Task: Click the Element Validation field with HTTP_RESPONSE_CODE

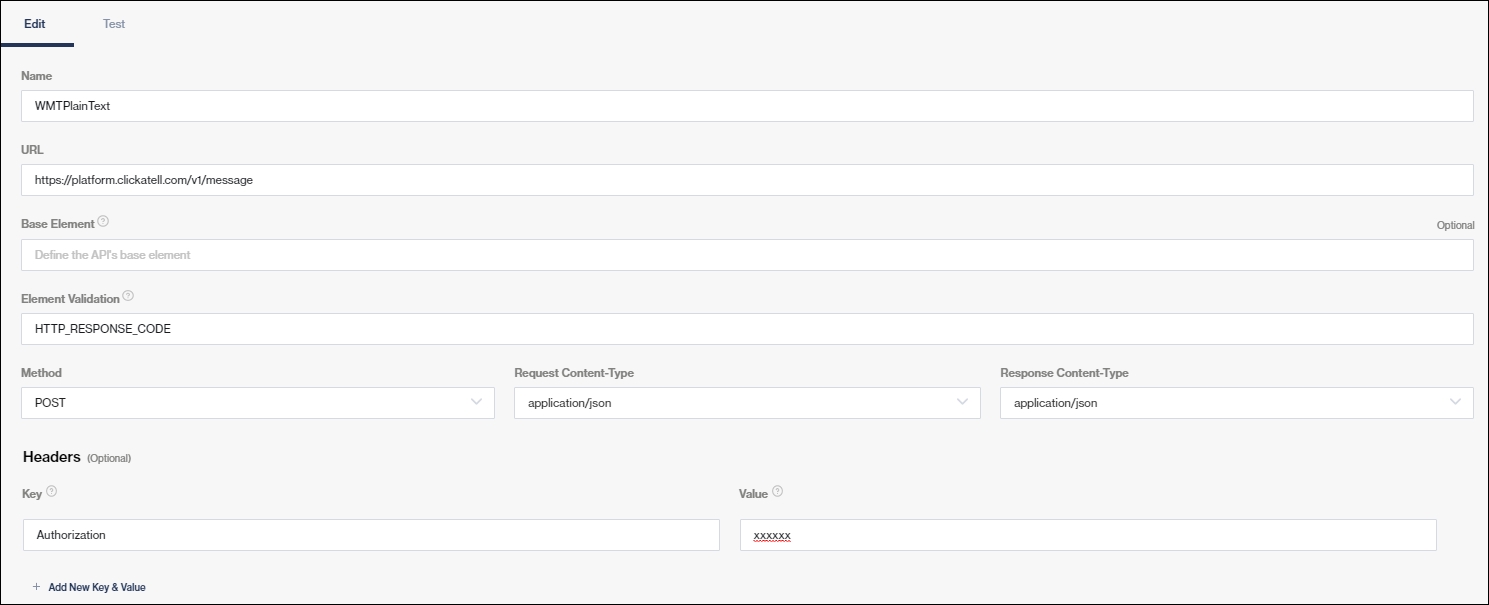Action: coord(746,329)
